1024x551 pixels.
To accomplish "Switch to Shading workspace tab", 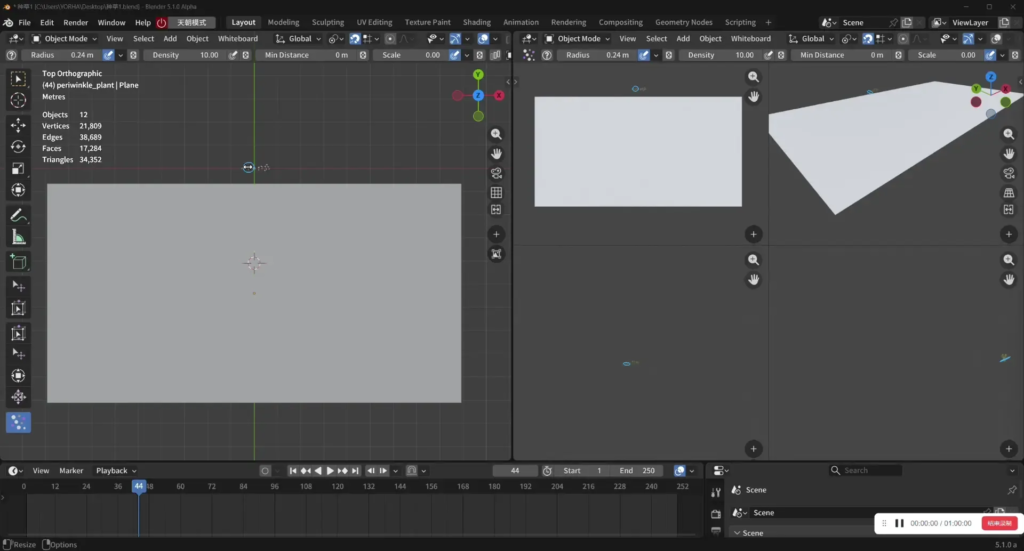I will [477, 22].
